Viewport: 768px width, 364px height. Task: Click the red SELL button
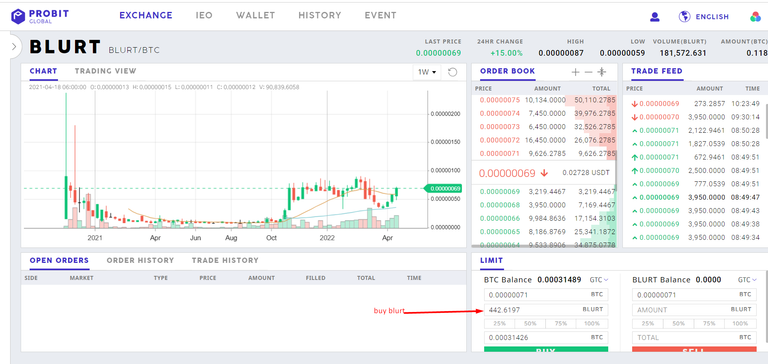tap(694, 349)
